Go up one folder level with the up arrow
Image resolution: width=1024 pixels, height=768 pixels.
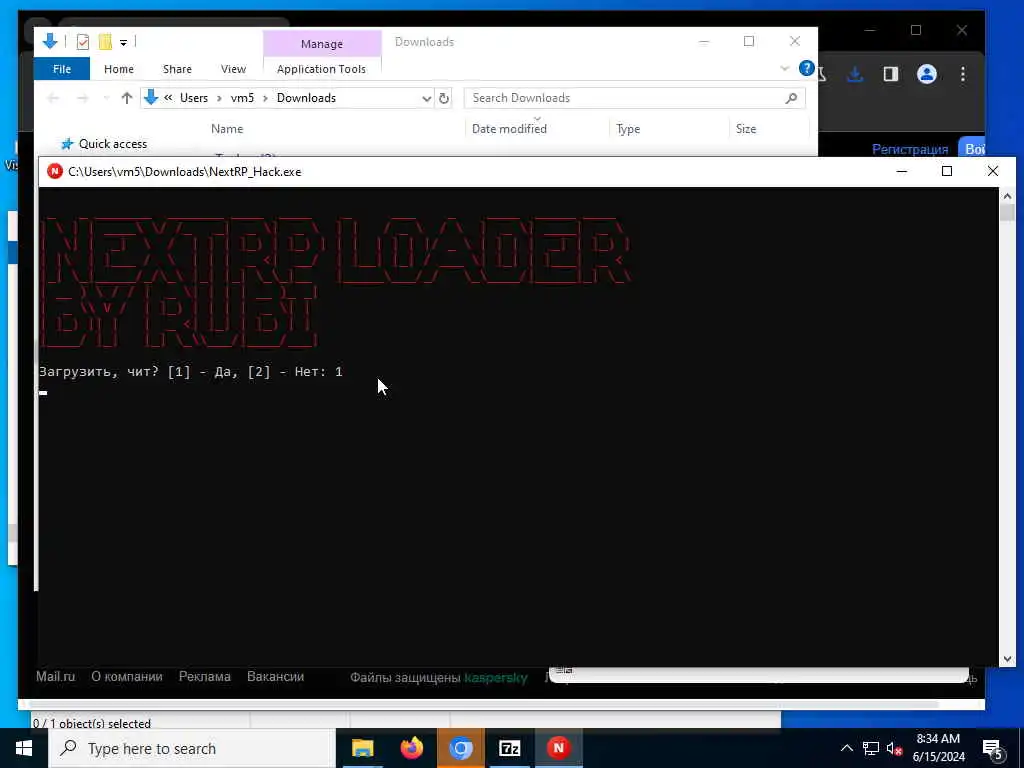point(127,98)
